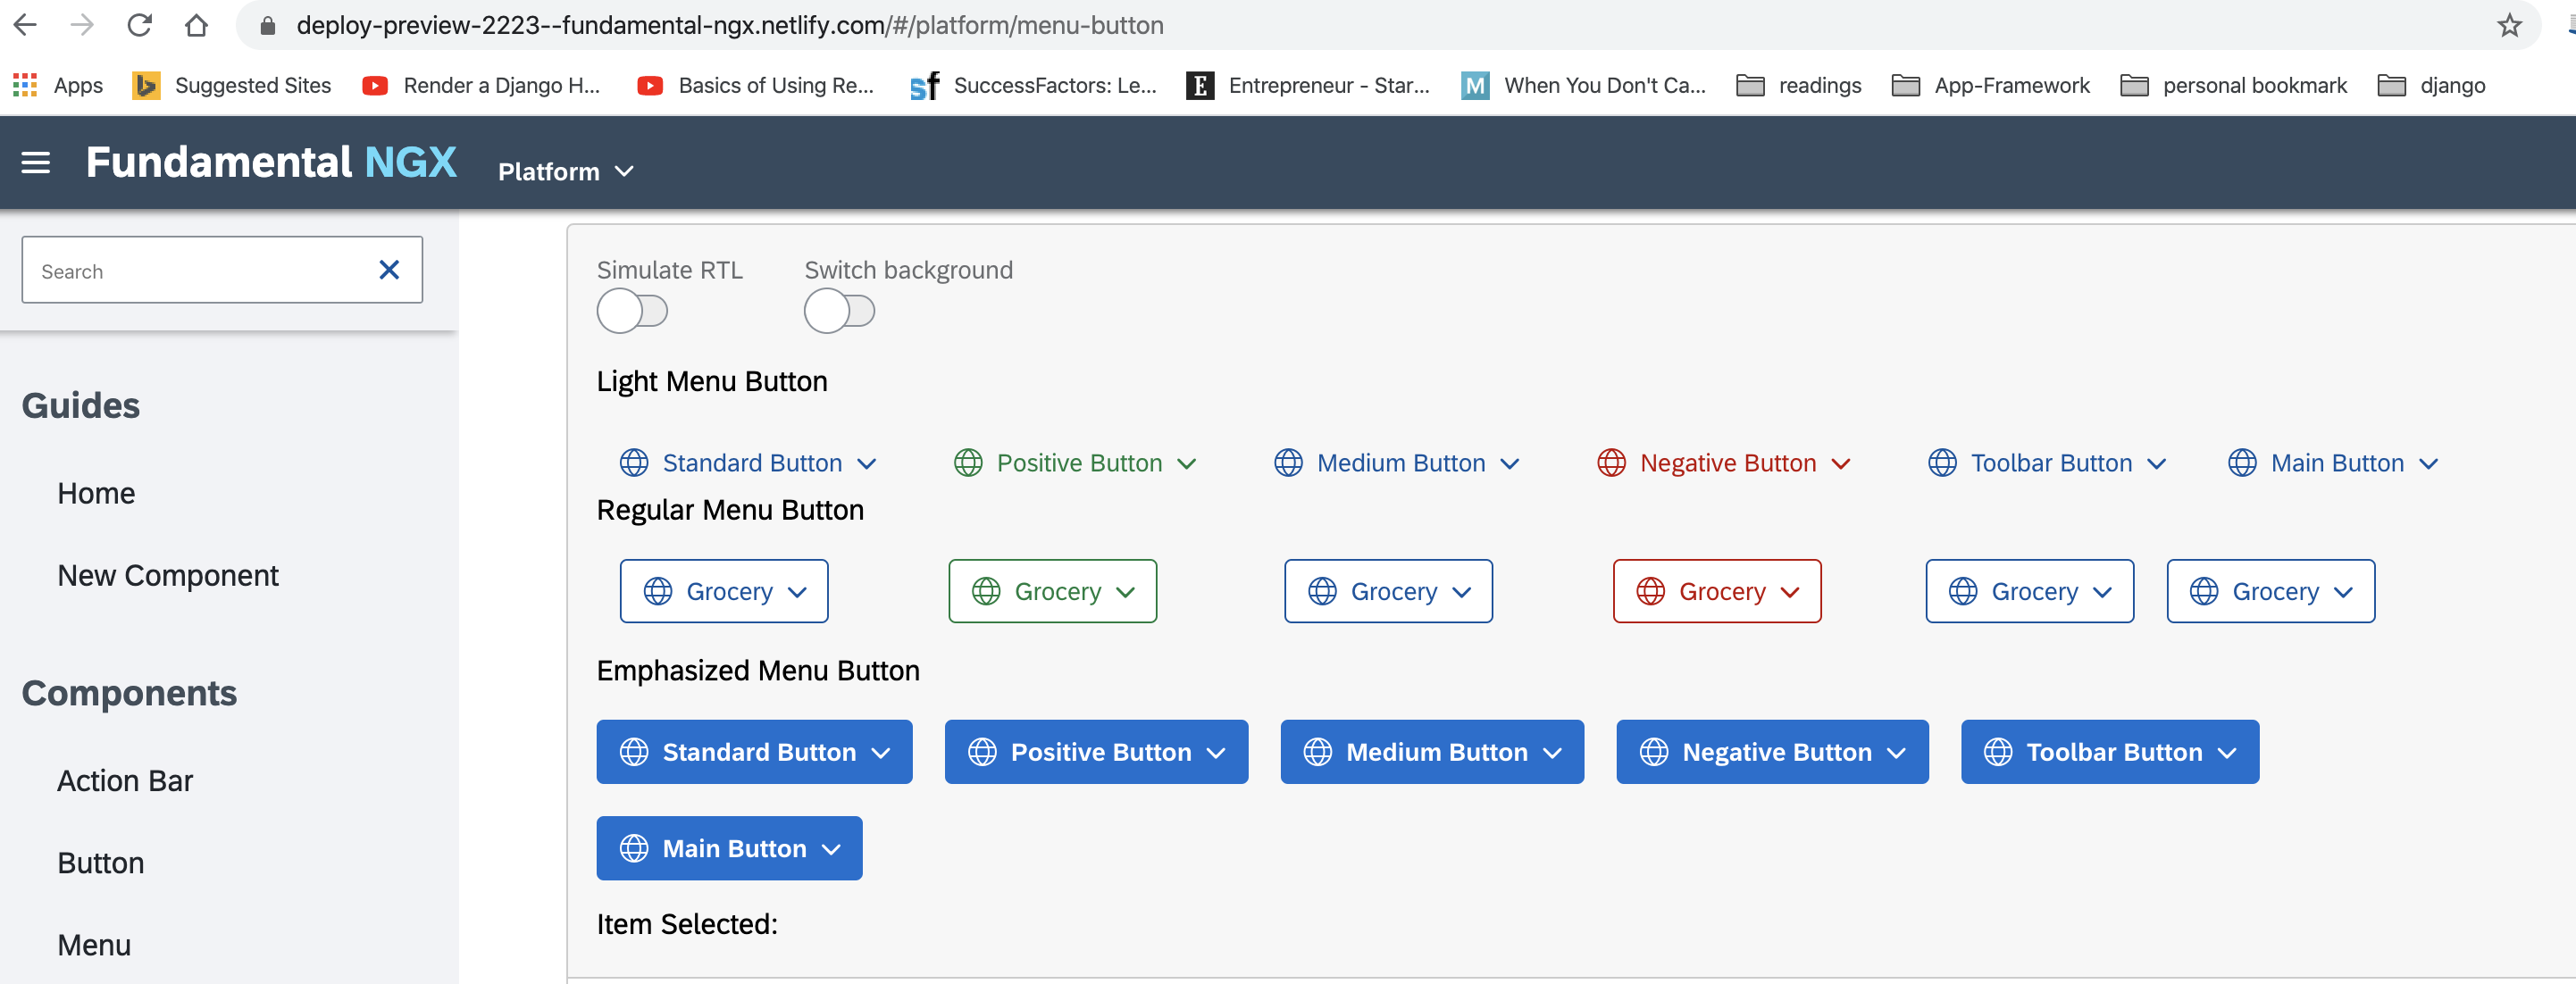Screen dimensions: 2576x984
Task: Open emphasized Standard Button menu
Action: click(755, 752)
